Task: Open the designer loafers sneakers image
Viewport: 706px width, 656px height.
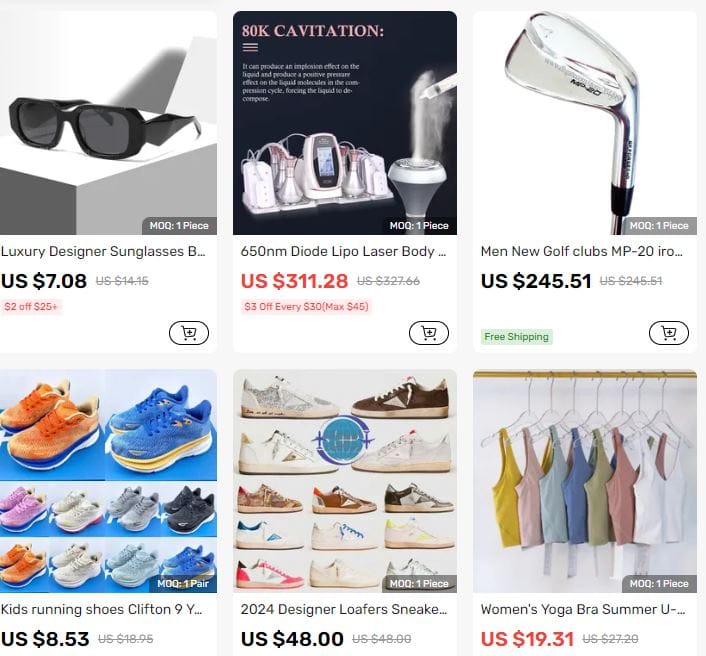Action: click(x=345, y=481)
